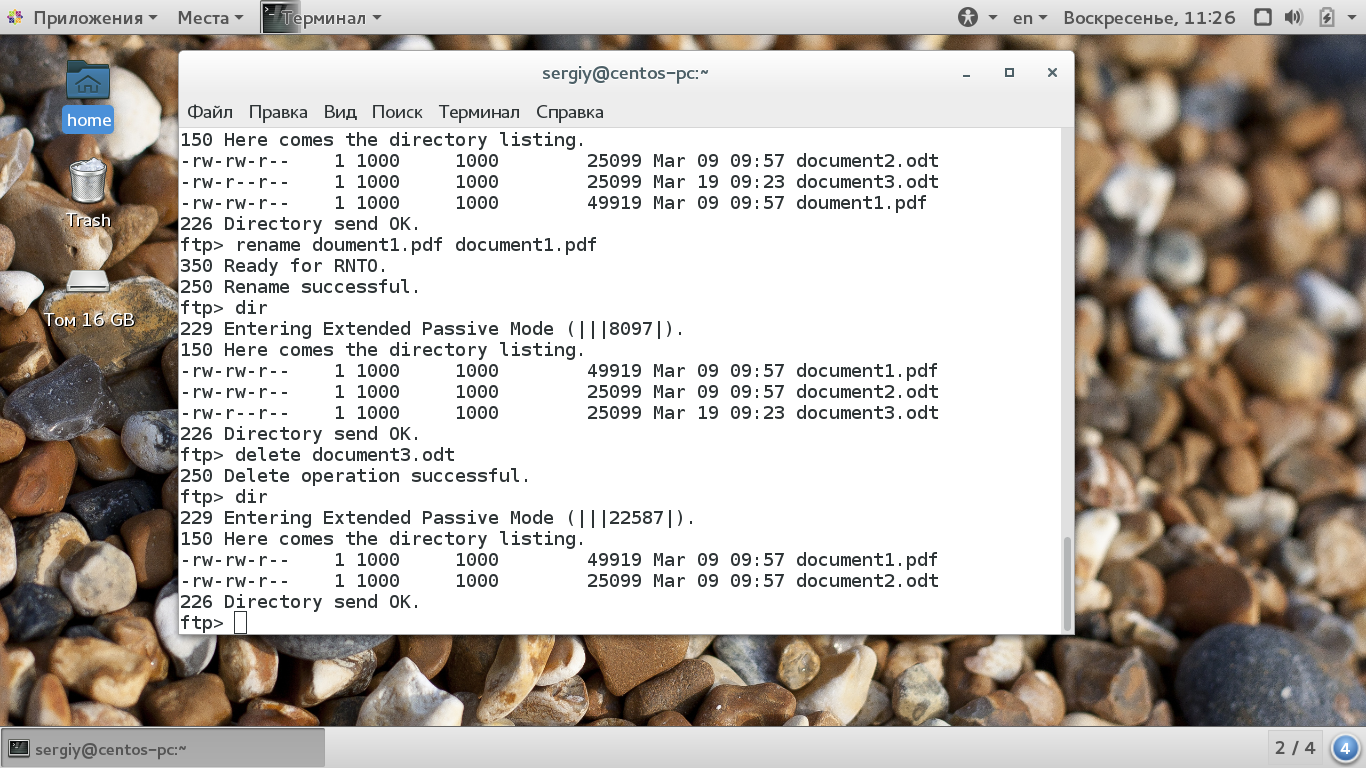This screenshot has height=768, width=1366.
Task: Click the notification count badge icon
Action: point(1345,748)
